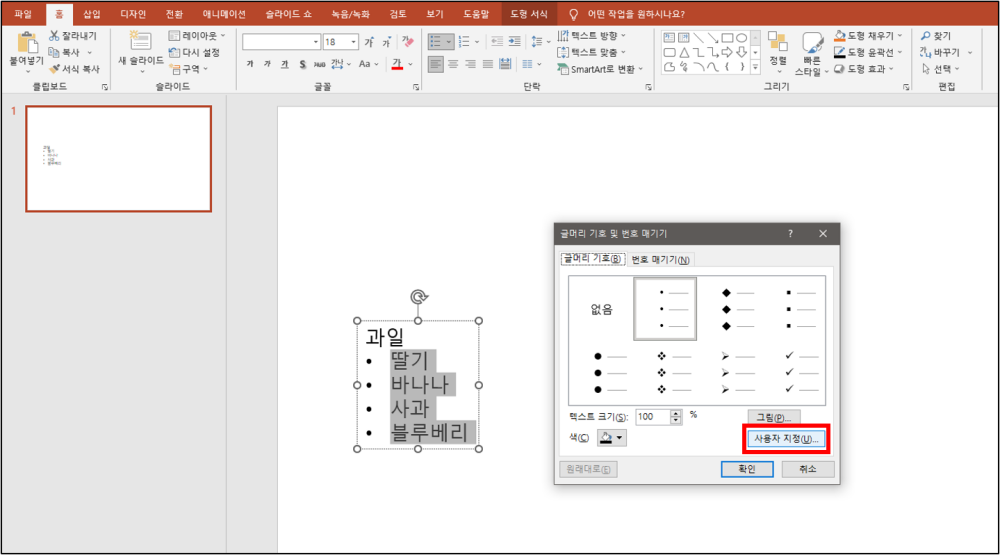Viewport: 1000px width, 555px height.
Task: Toggle italic formatting (slanted 가)
Action: pos(267,64)
